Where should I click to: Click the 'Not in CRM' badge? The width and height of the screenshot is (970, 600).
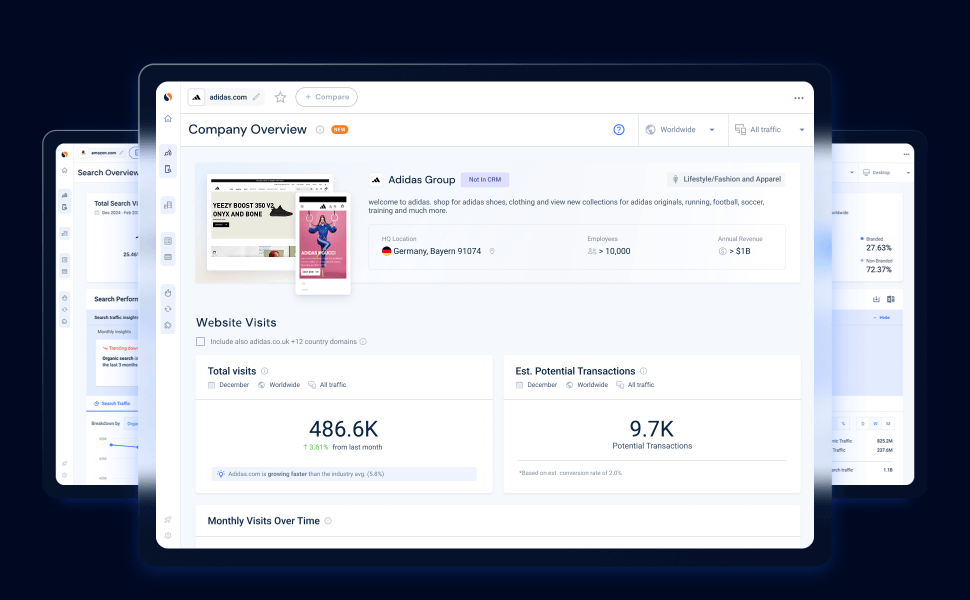(484, 179)
